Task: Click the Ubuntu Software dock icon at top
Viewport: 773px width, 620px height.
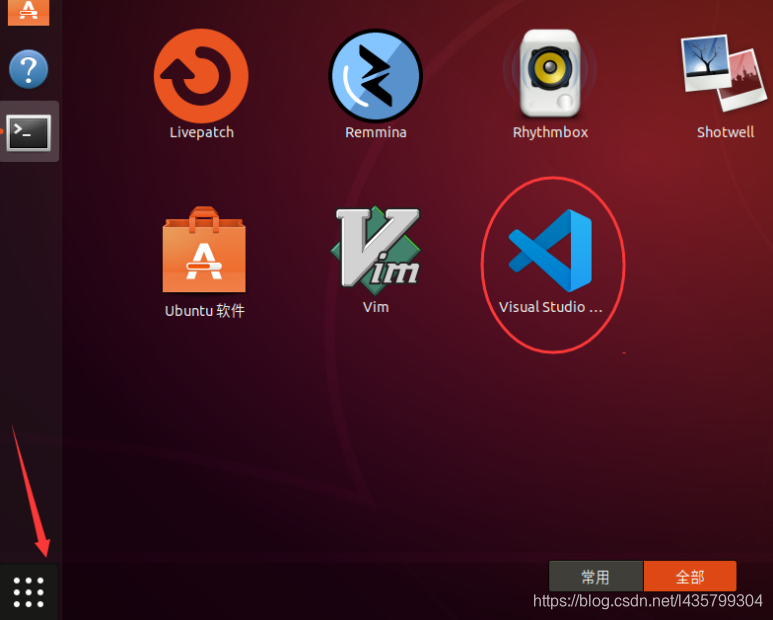Action: pyautogui.click(x=29, y=12)
